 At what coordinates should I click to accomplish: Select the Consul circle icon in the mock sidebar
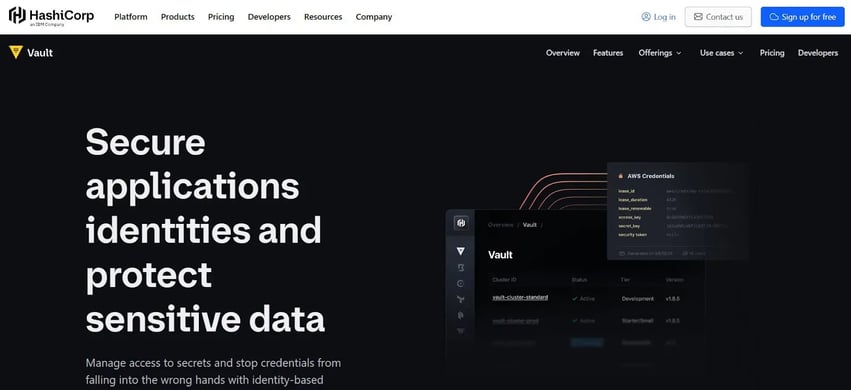[461, 283]
